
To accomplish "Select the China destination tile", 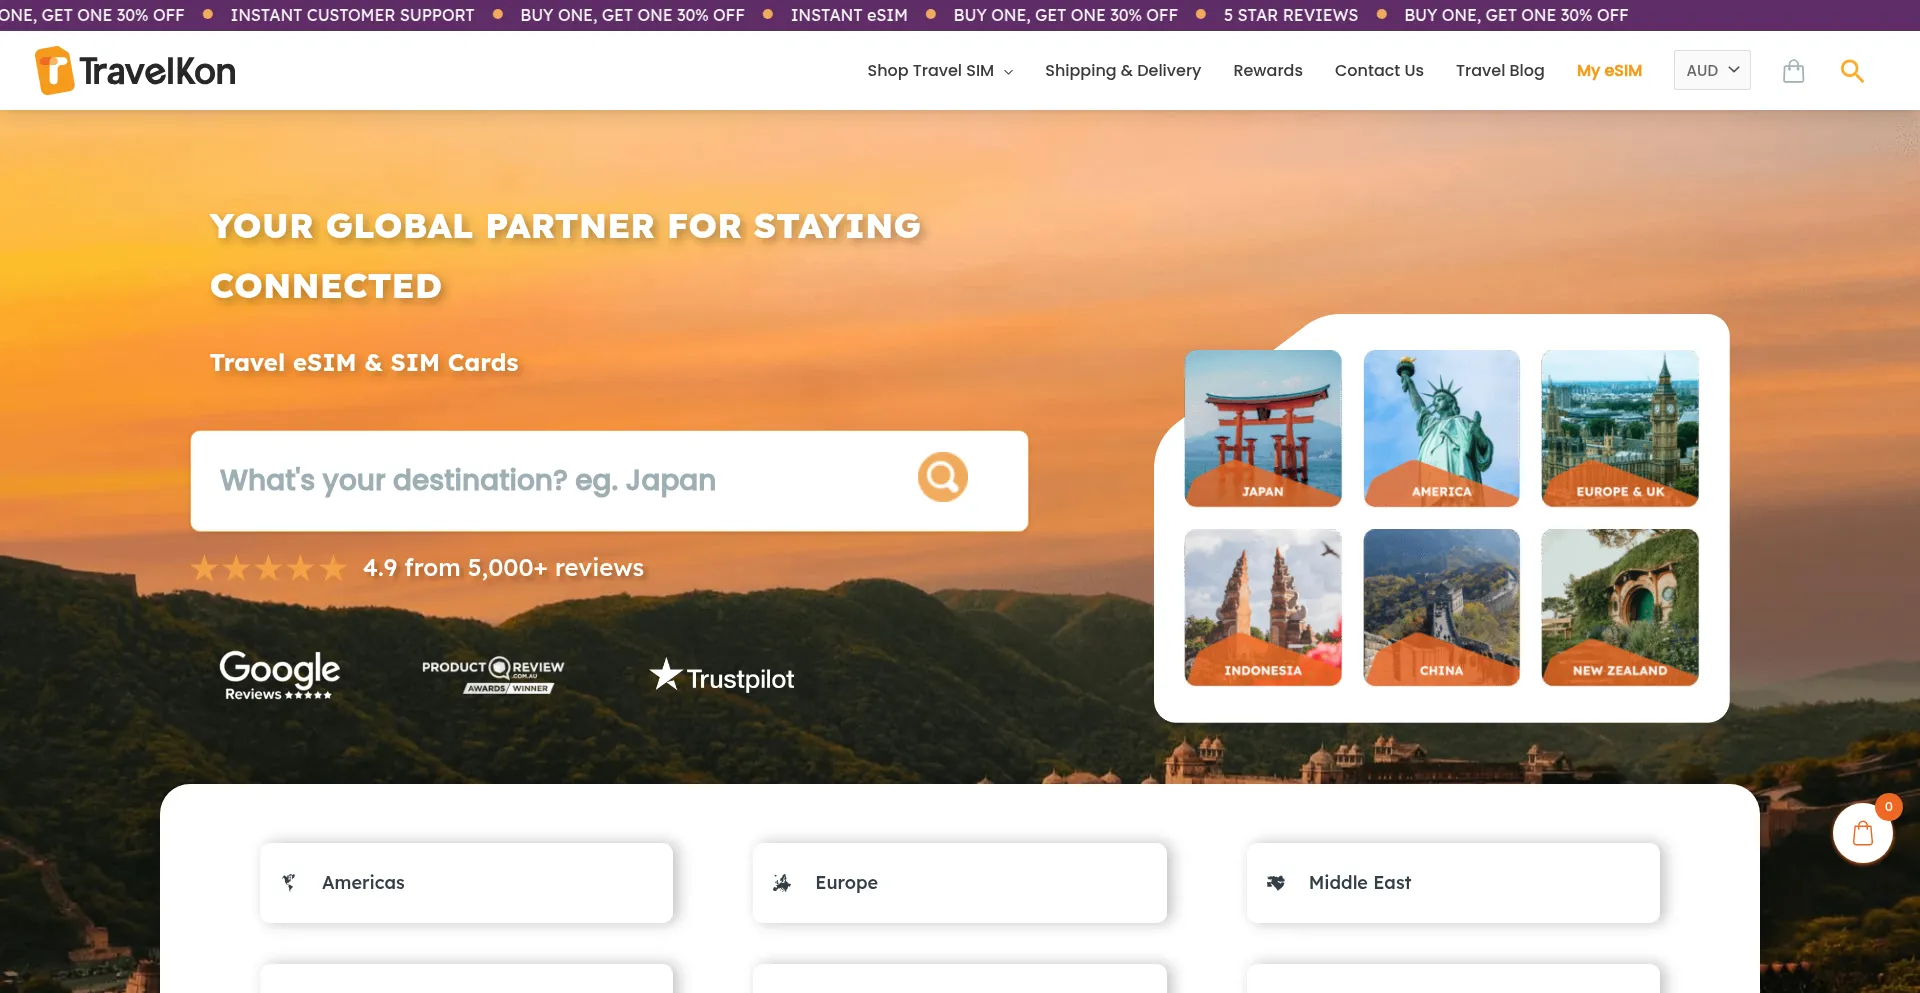I will (1441, 607).
